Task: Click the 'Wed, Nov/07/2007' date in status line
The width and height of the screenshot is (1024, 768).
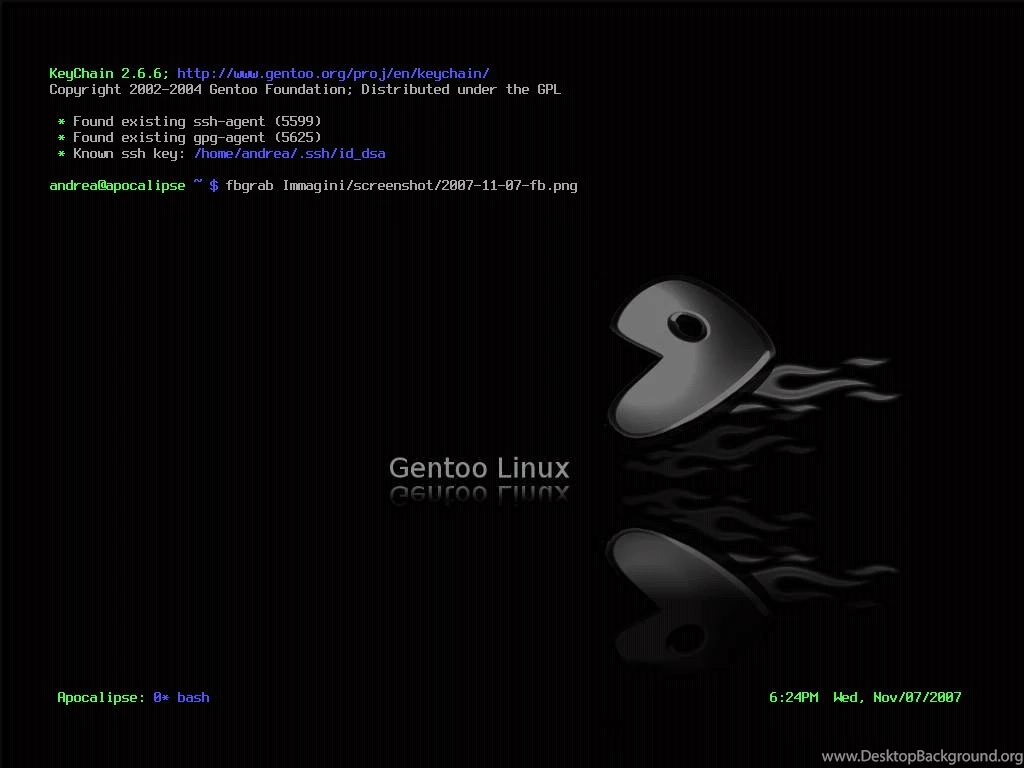Action: pyautogui.click(x=897, y=697)
